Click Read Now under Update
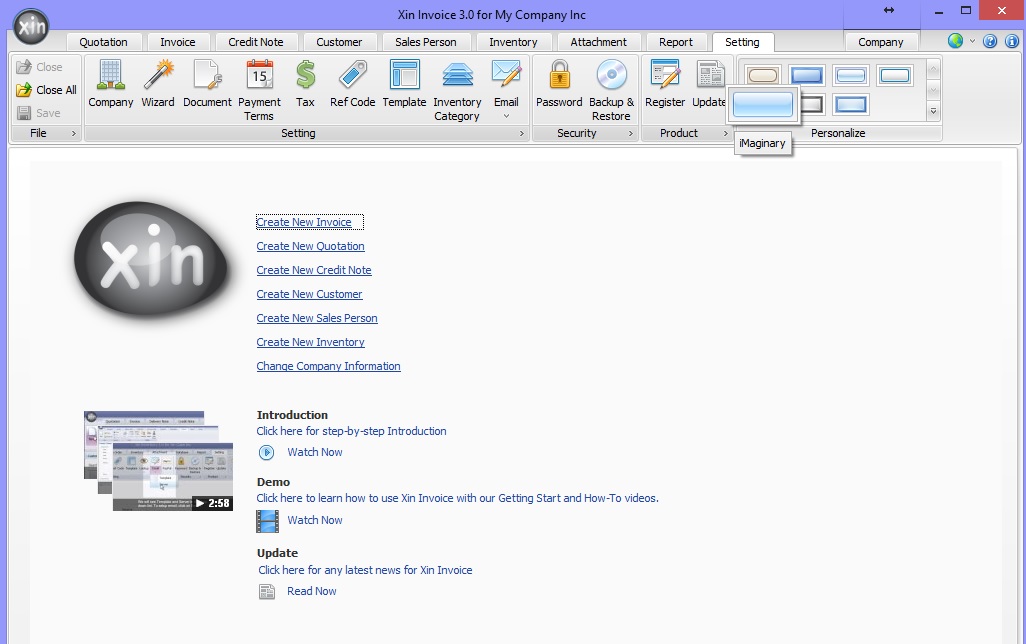Viewport: 1026px width, 644px height. click(311, 592)
